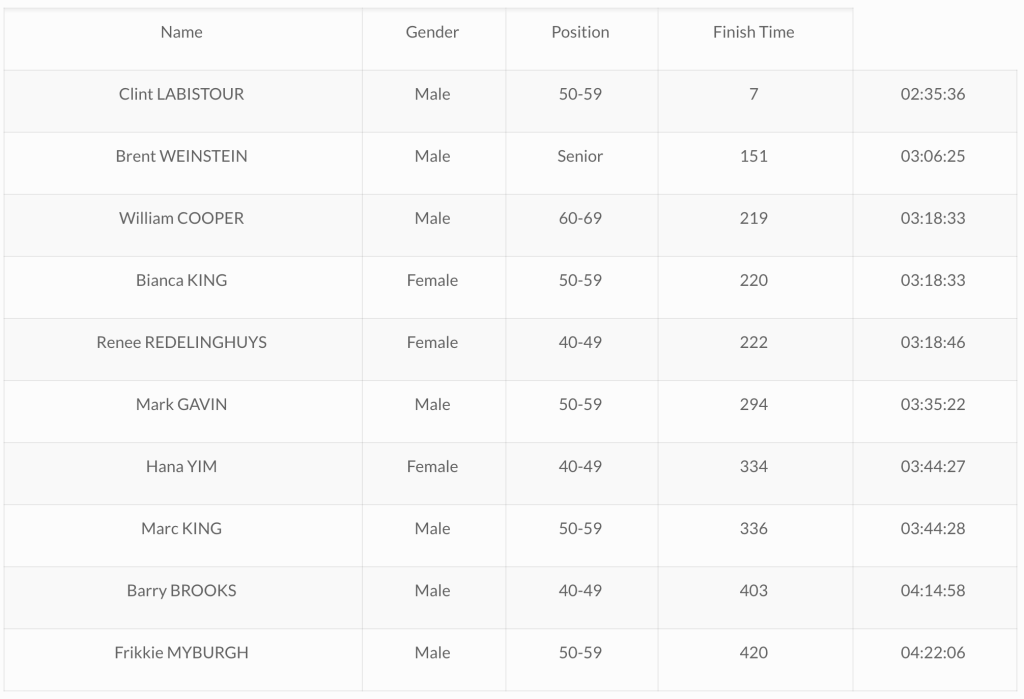Click on Marc KING's name
Image resolution: width=1024 pixels, height=699 pixels.
(x=181, y=528)
